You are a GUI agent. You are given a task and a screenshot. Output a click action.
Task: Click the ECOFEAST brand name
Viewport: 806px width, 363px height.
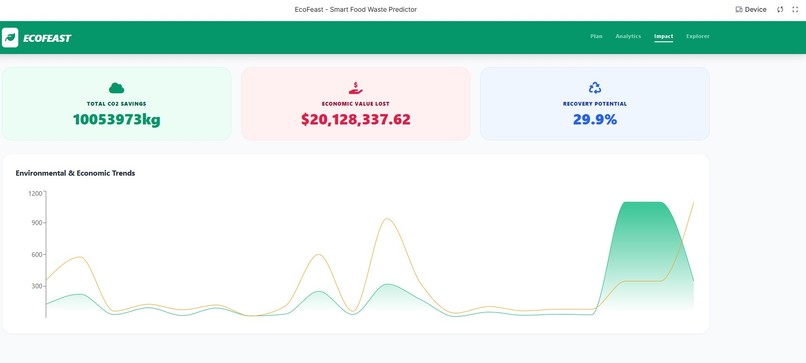click(47, 38)
